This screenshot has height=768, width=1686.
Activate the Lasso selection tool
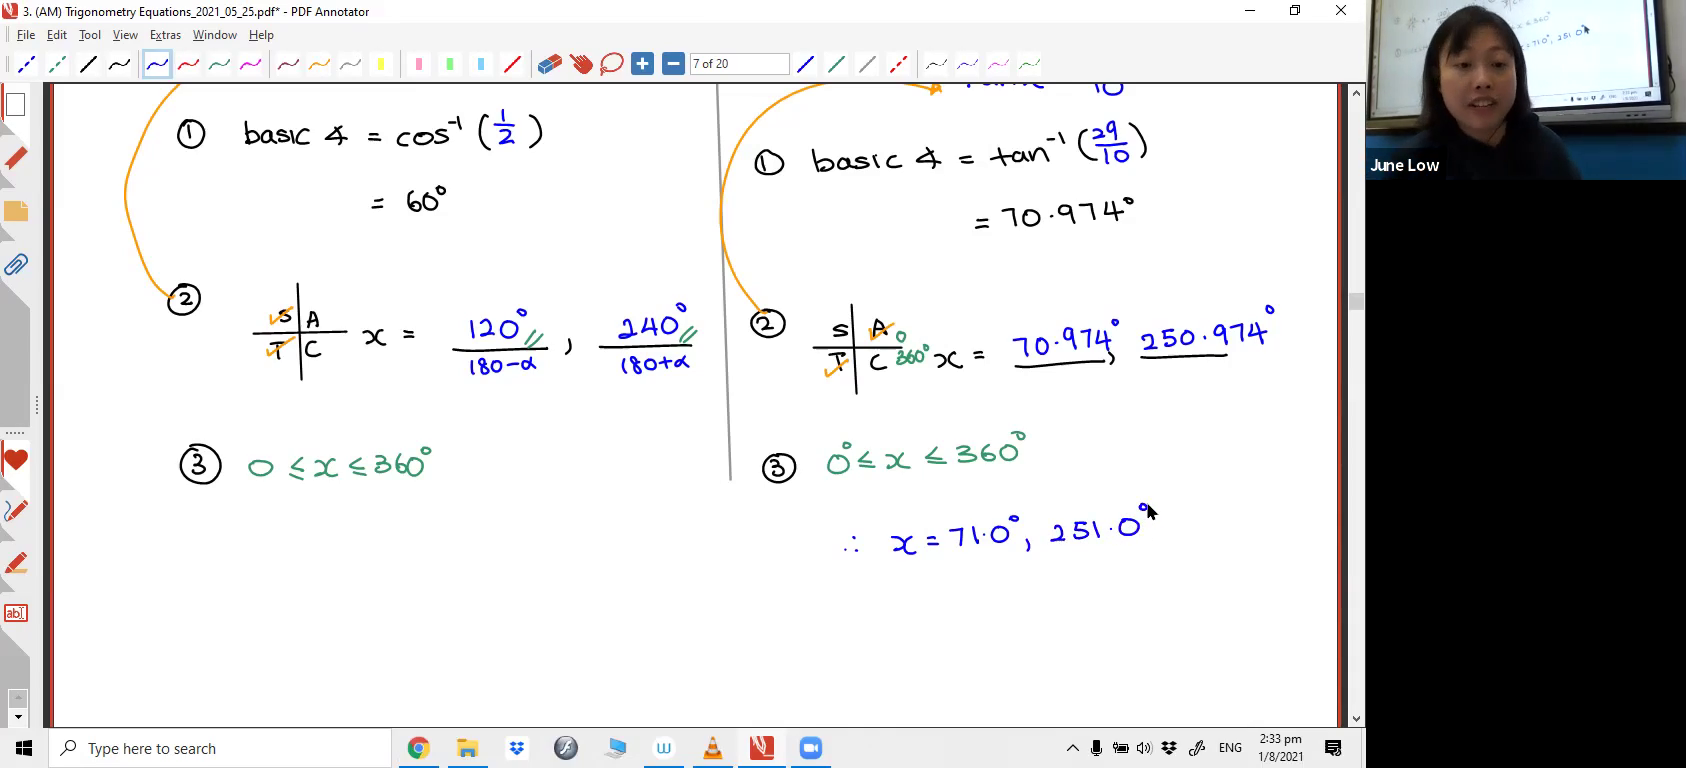pyautogui.click(x=611, y=64)
